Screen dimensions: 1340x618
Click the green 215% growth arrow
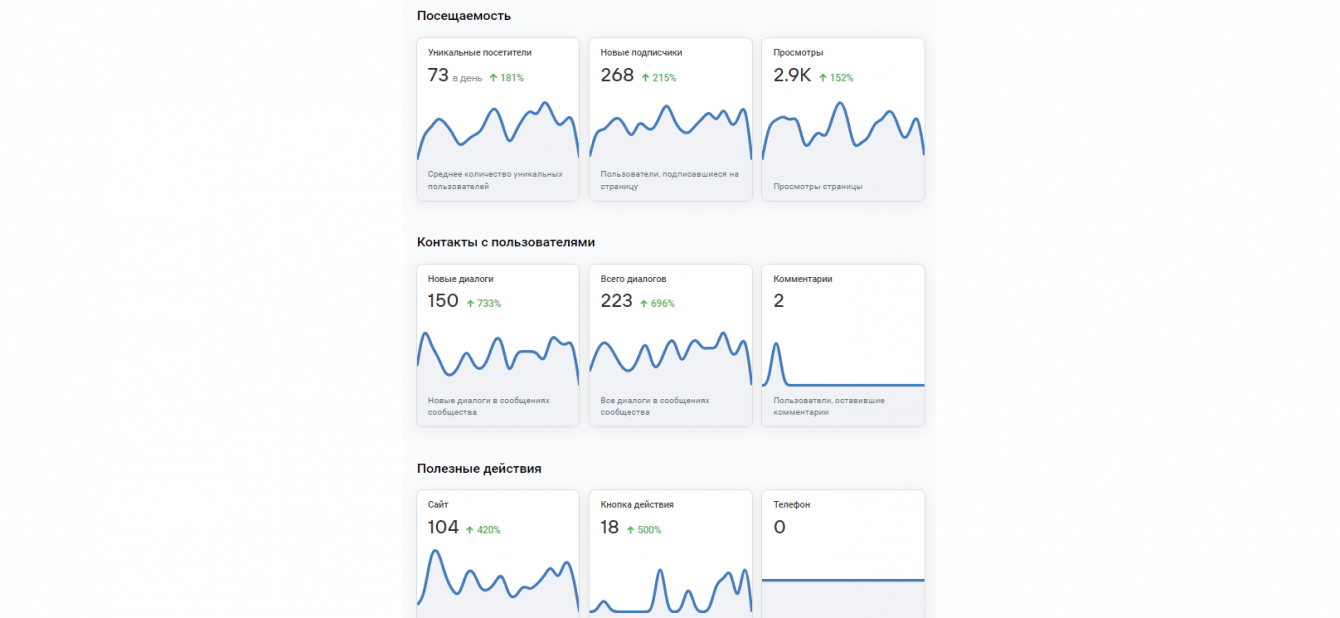tap(645, 77)
